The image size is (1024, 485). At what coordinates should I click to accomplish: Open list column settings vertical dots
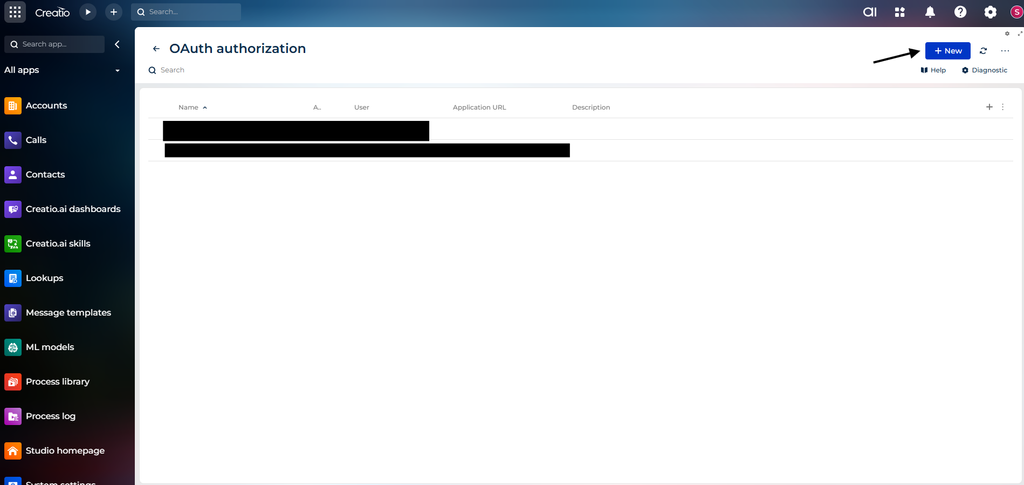[x=1003, y=107]
